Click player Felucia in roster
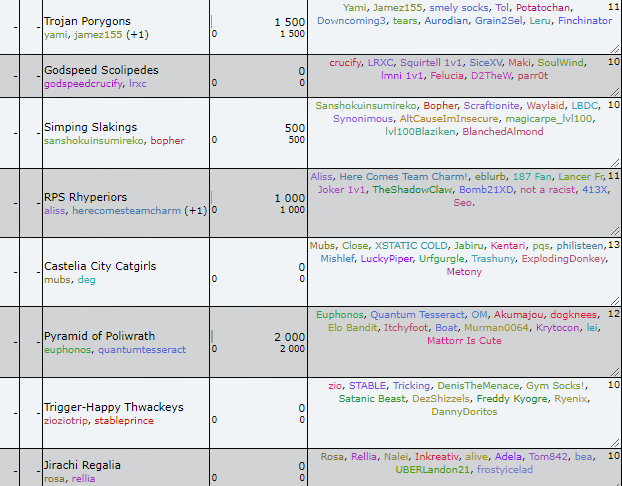Image resolution: width=622 pixels, height=486 pixels. 447,75
